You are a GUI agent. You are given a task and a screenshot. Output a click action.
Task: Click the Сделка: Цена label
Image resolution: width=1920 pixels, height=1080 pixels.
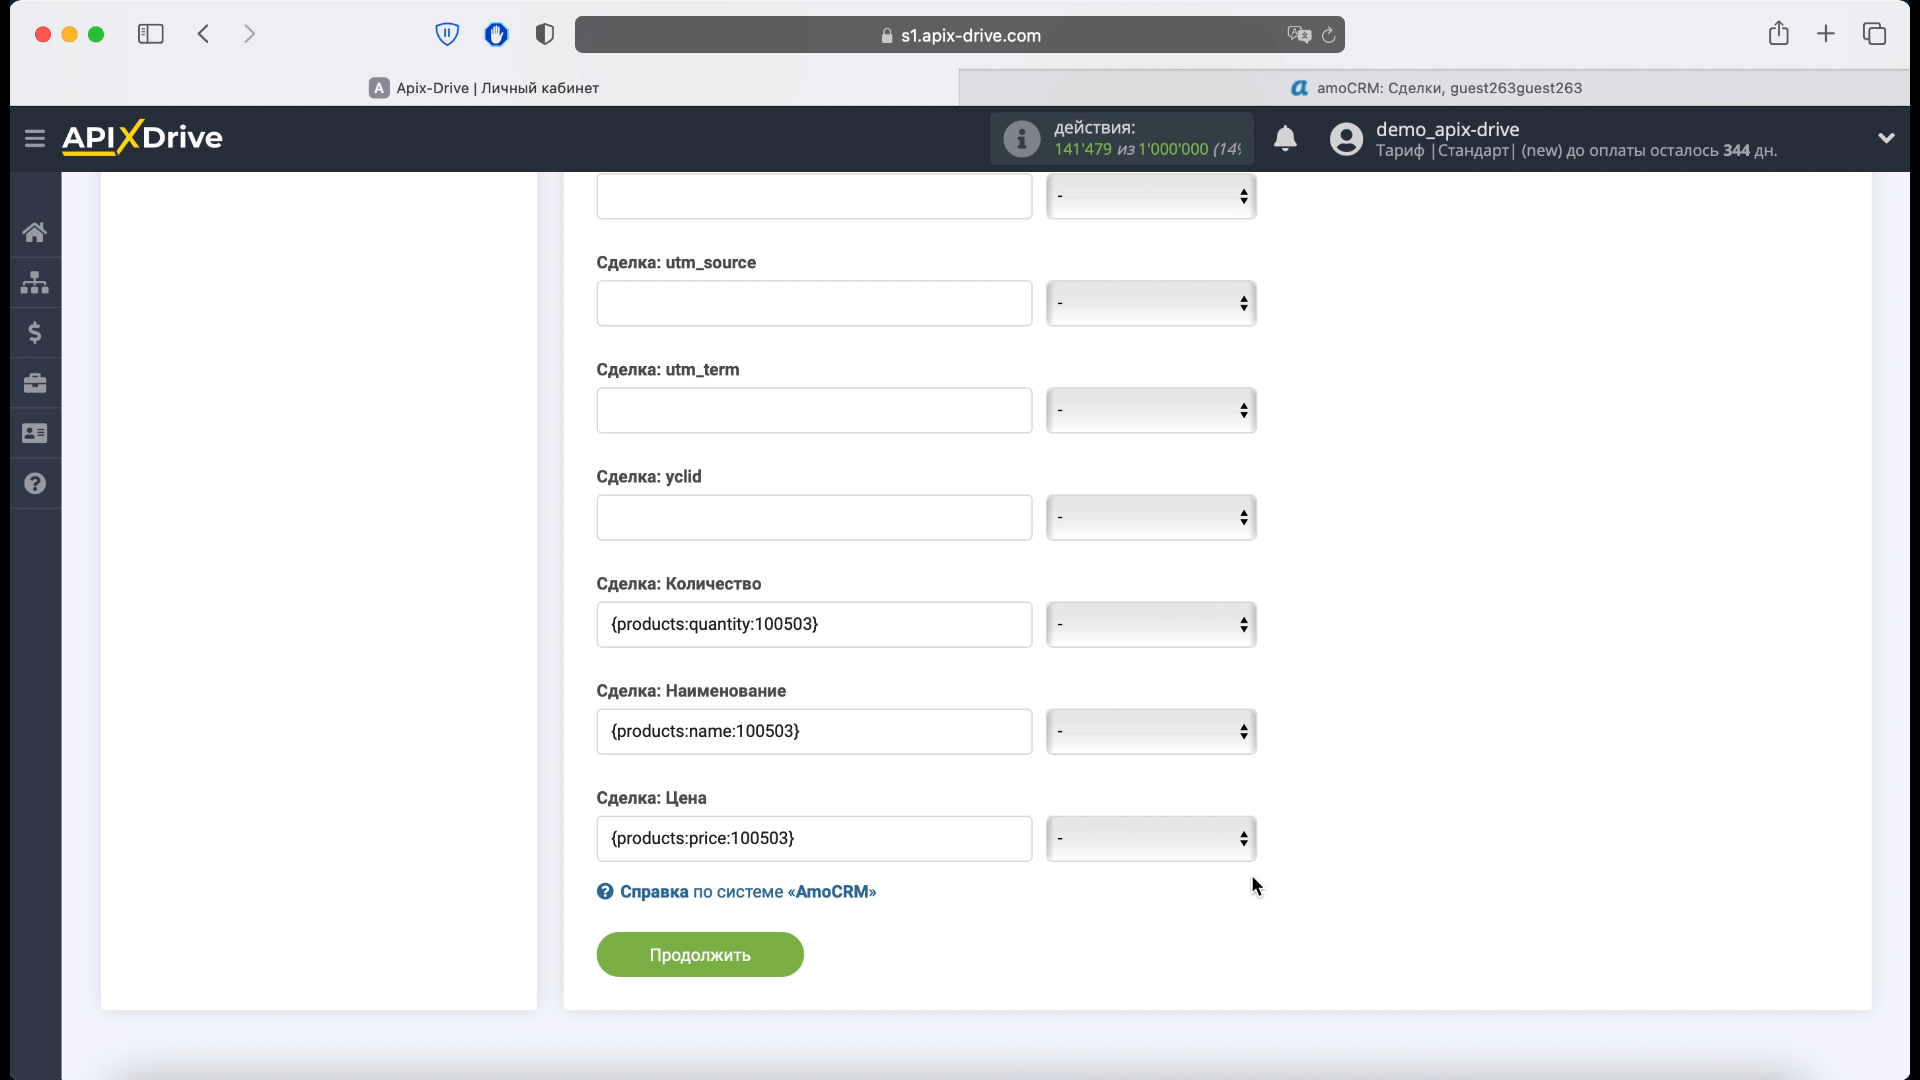pos(651,797)
